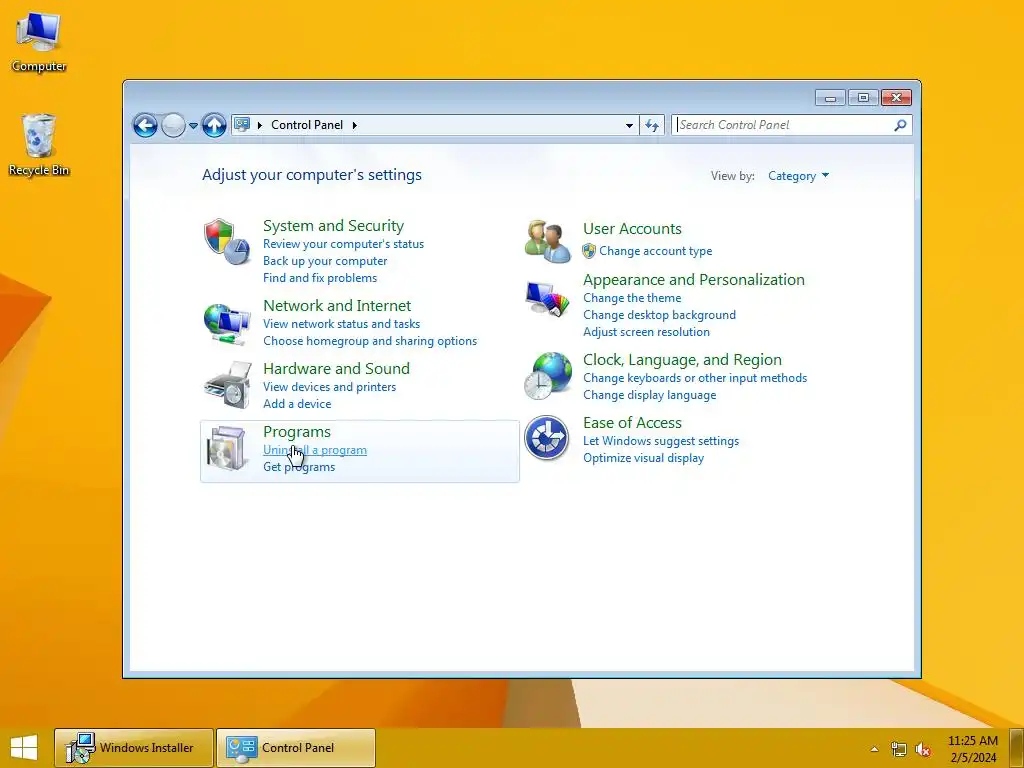Viewport: 1024px width, 768px height.
Task: Click the search magnifier icon
Action: tap(900, 125)
